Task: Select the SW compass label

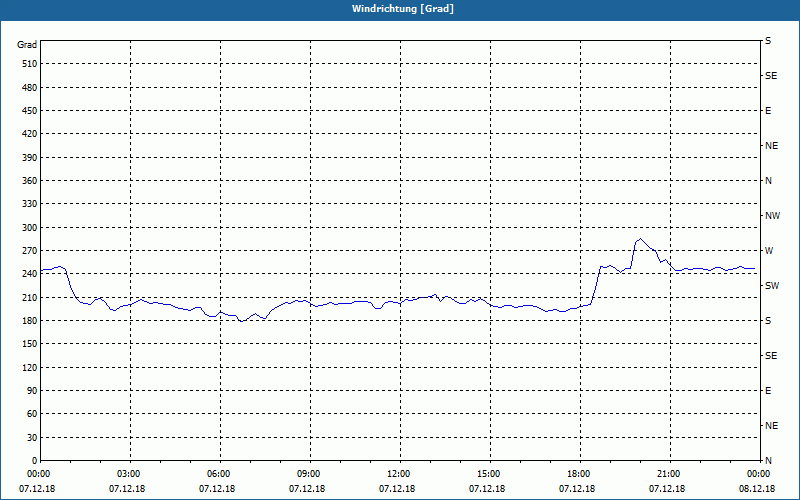Action: [x=772, y=286]
